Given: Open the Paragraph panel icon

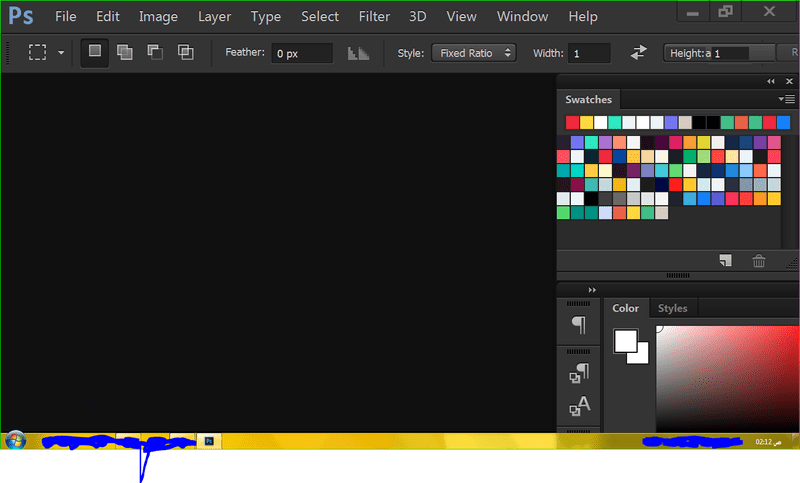Looking at the screenshot, I should 579,324.
